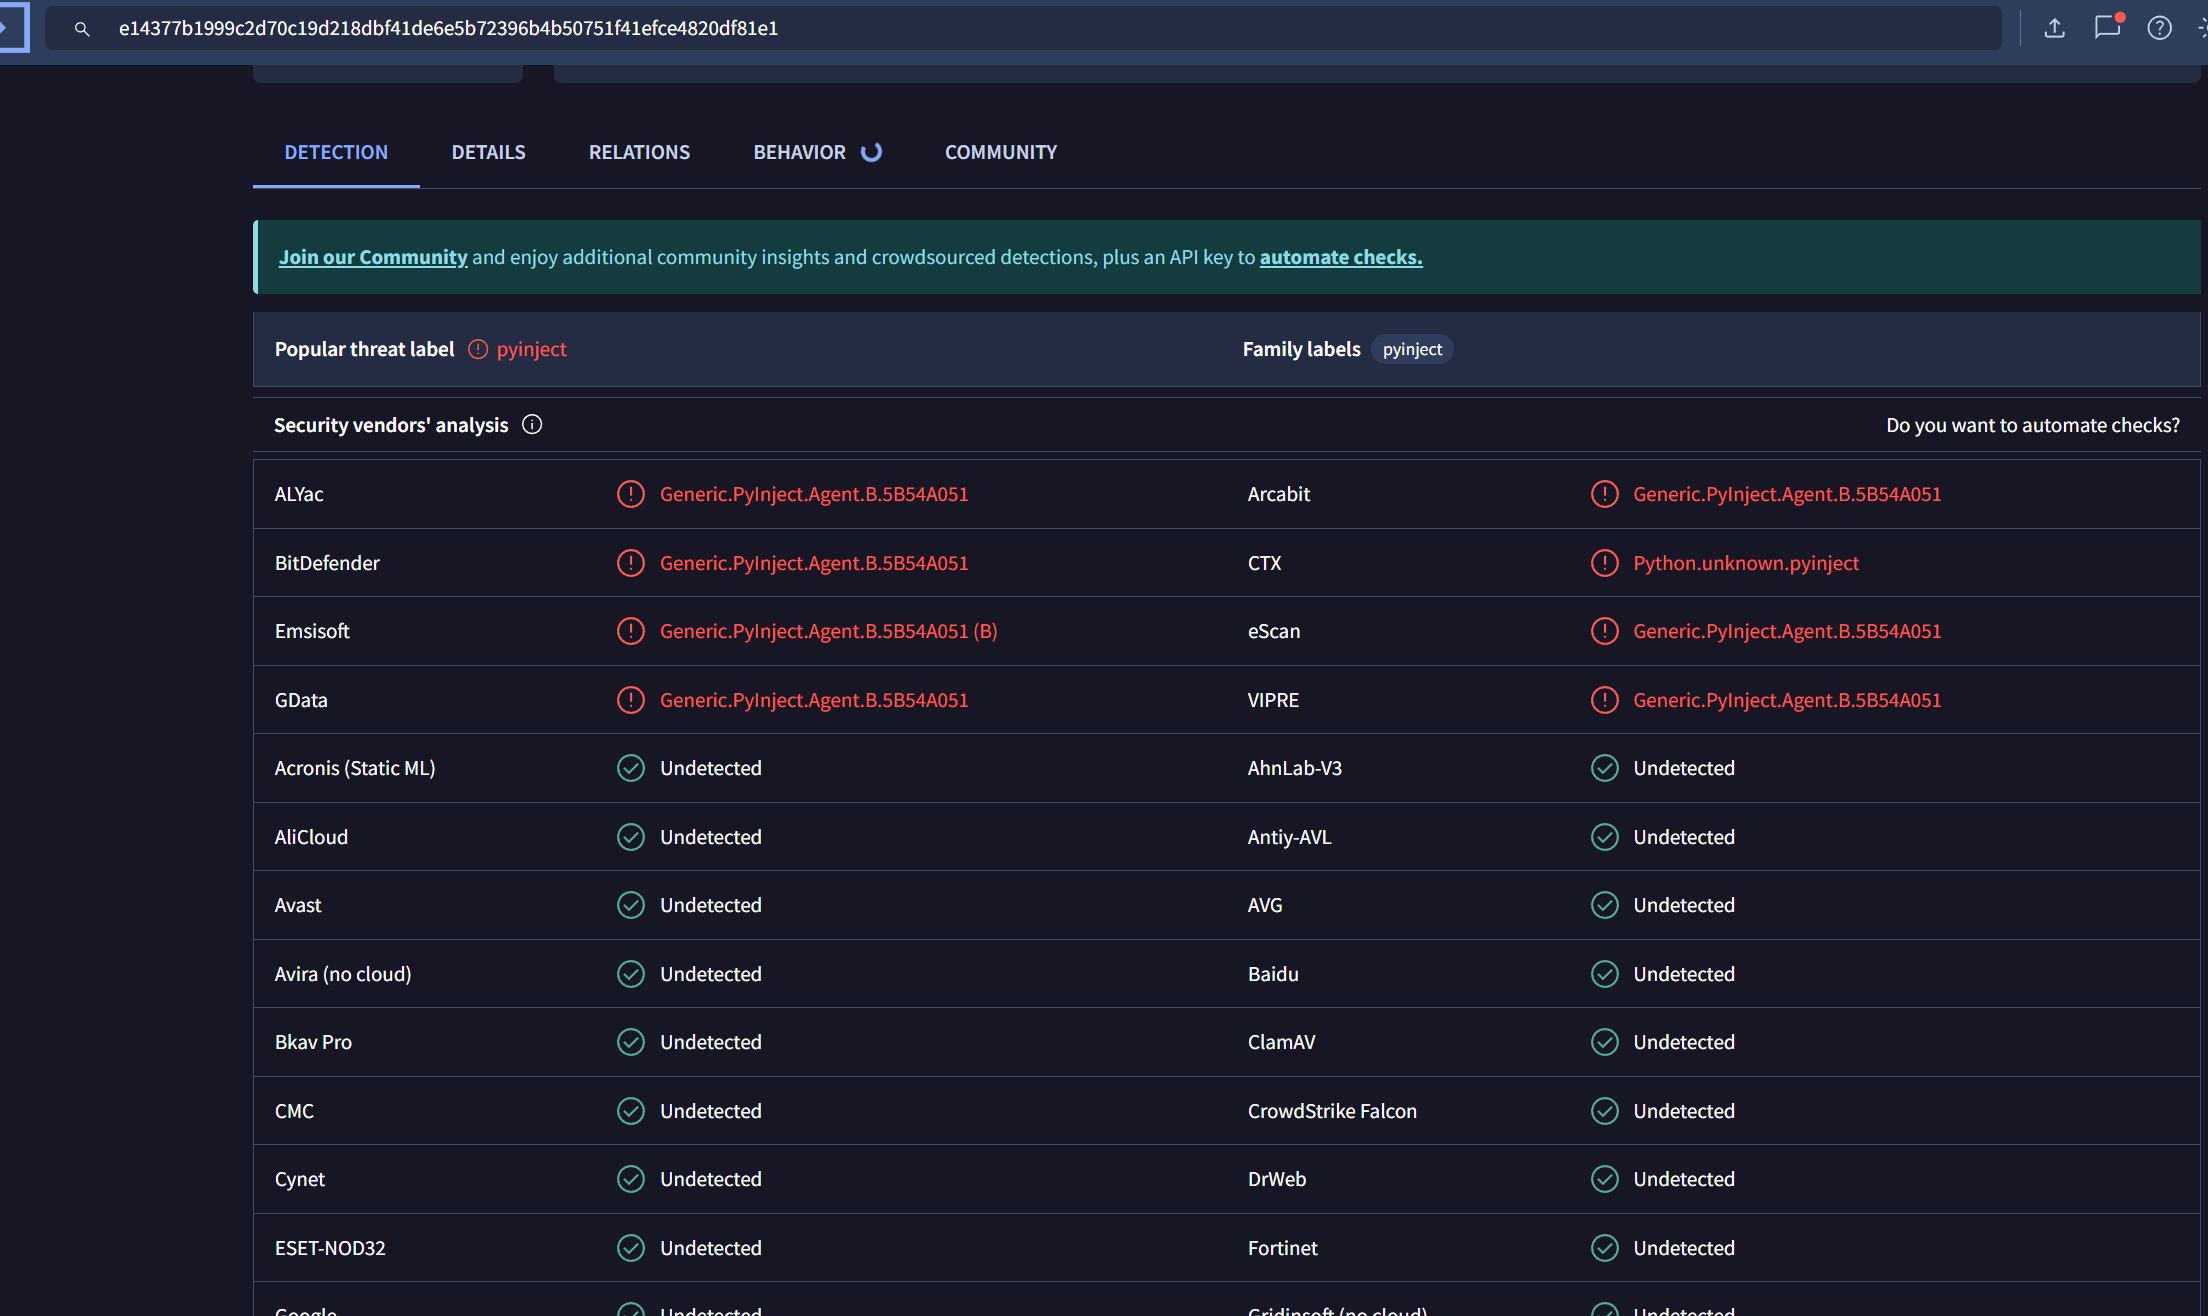Viewport: 2208px width, 1316px height.
Task: Click ALYac malicious warning icon
Action: (x=630, y=494)
